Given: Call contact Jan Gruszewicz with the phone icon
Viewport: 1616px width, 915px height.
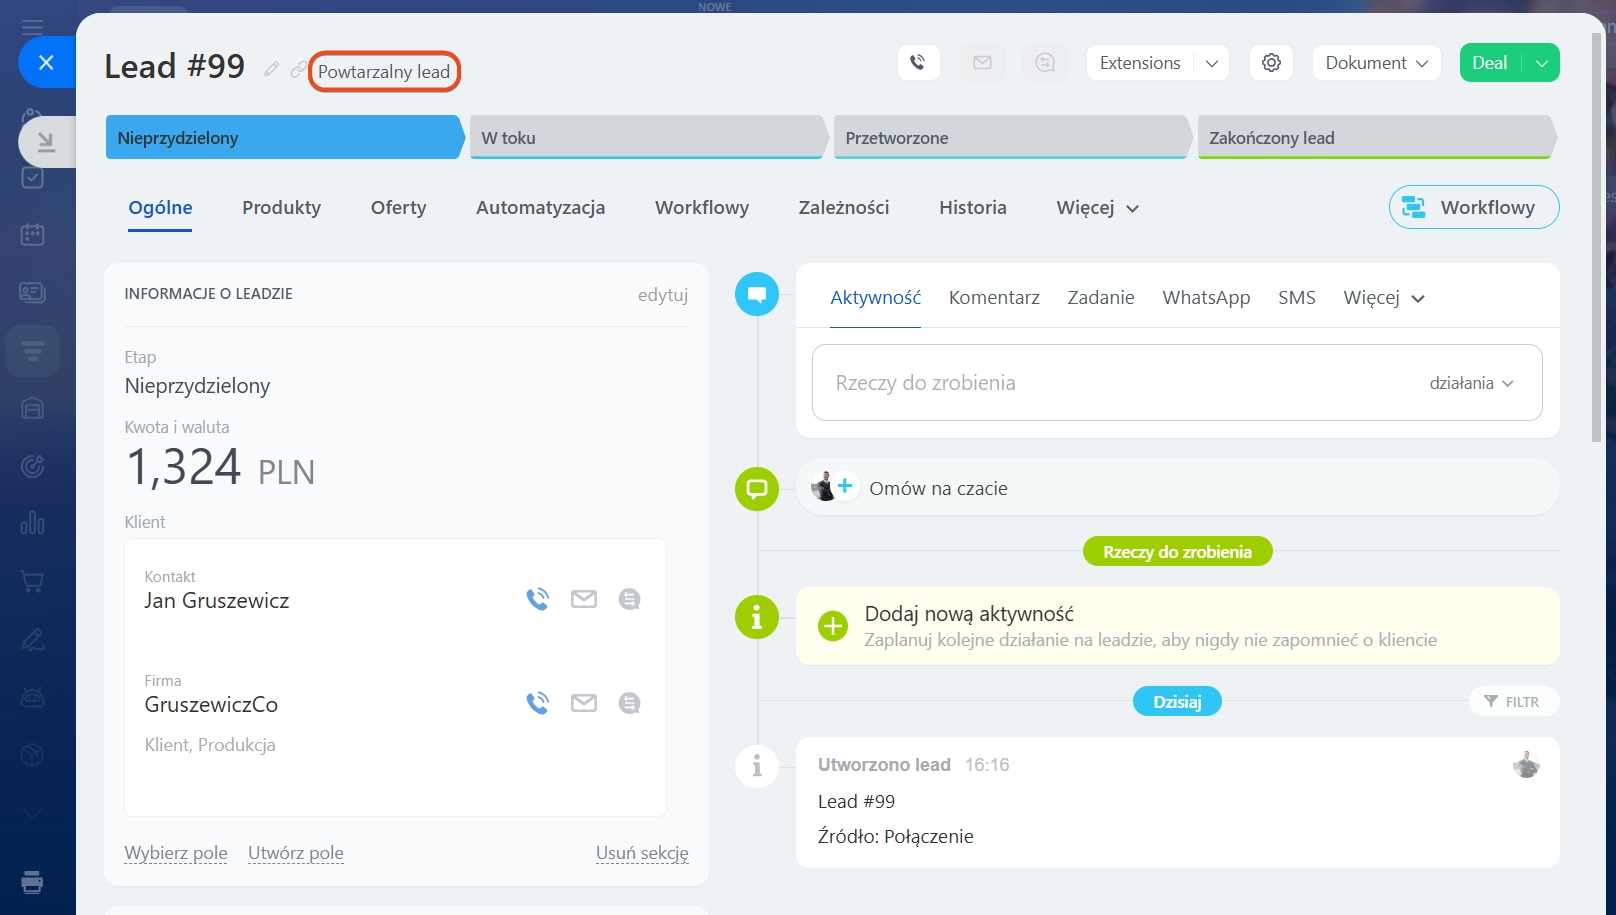Looking at the screenshot, I should pyautogui.click(x=538, y=599).
